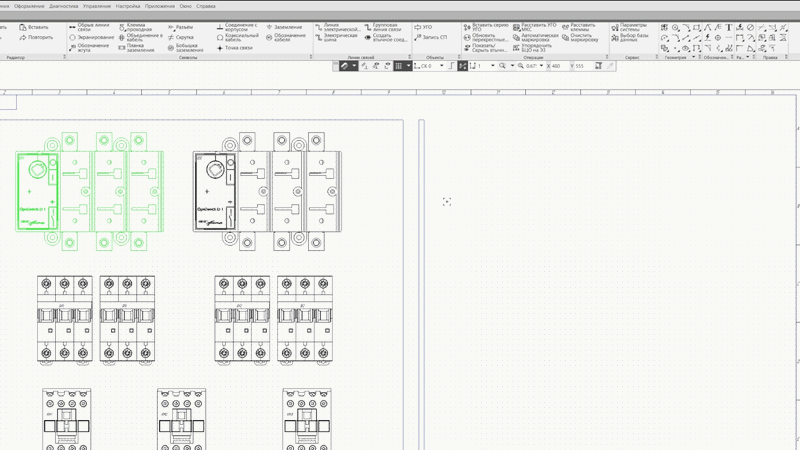Place a 'Планка заземления' symbol

(x=136, y=47)
